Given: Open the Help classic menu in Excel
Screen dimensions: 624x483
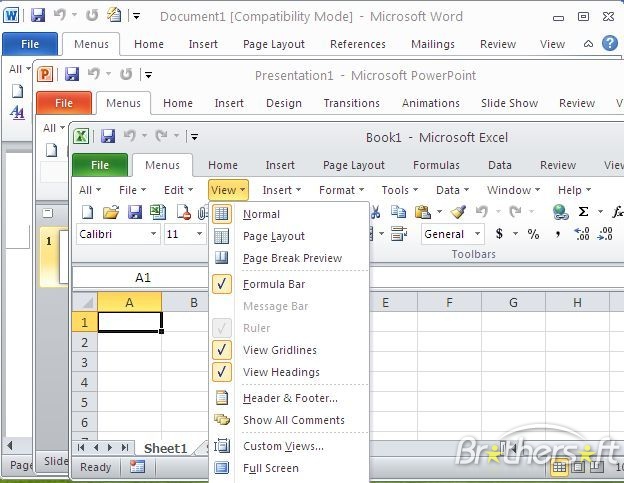Looking at the screenshot, I should click(574, 190).
